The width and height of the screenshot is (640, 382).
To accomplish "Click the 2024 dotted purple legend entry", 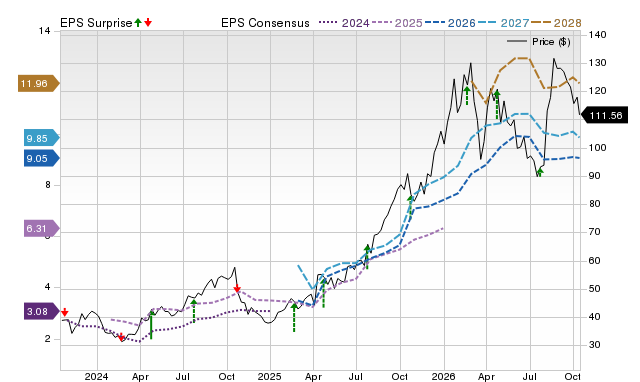I will coord(344,23).
